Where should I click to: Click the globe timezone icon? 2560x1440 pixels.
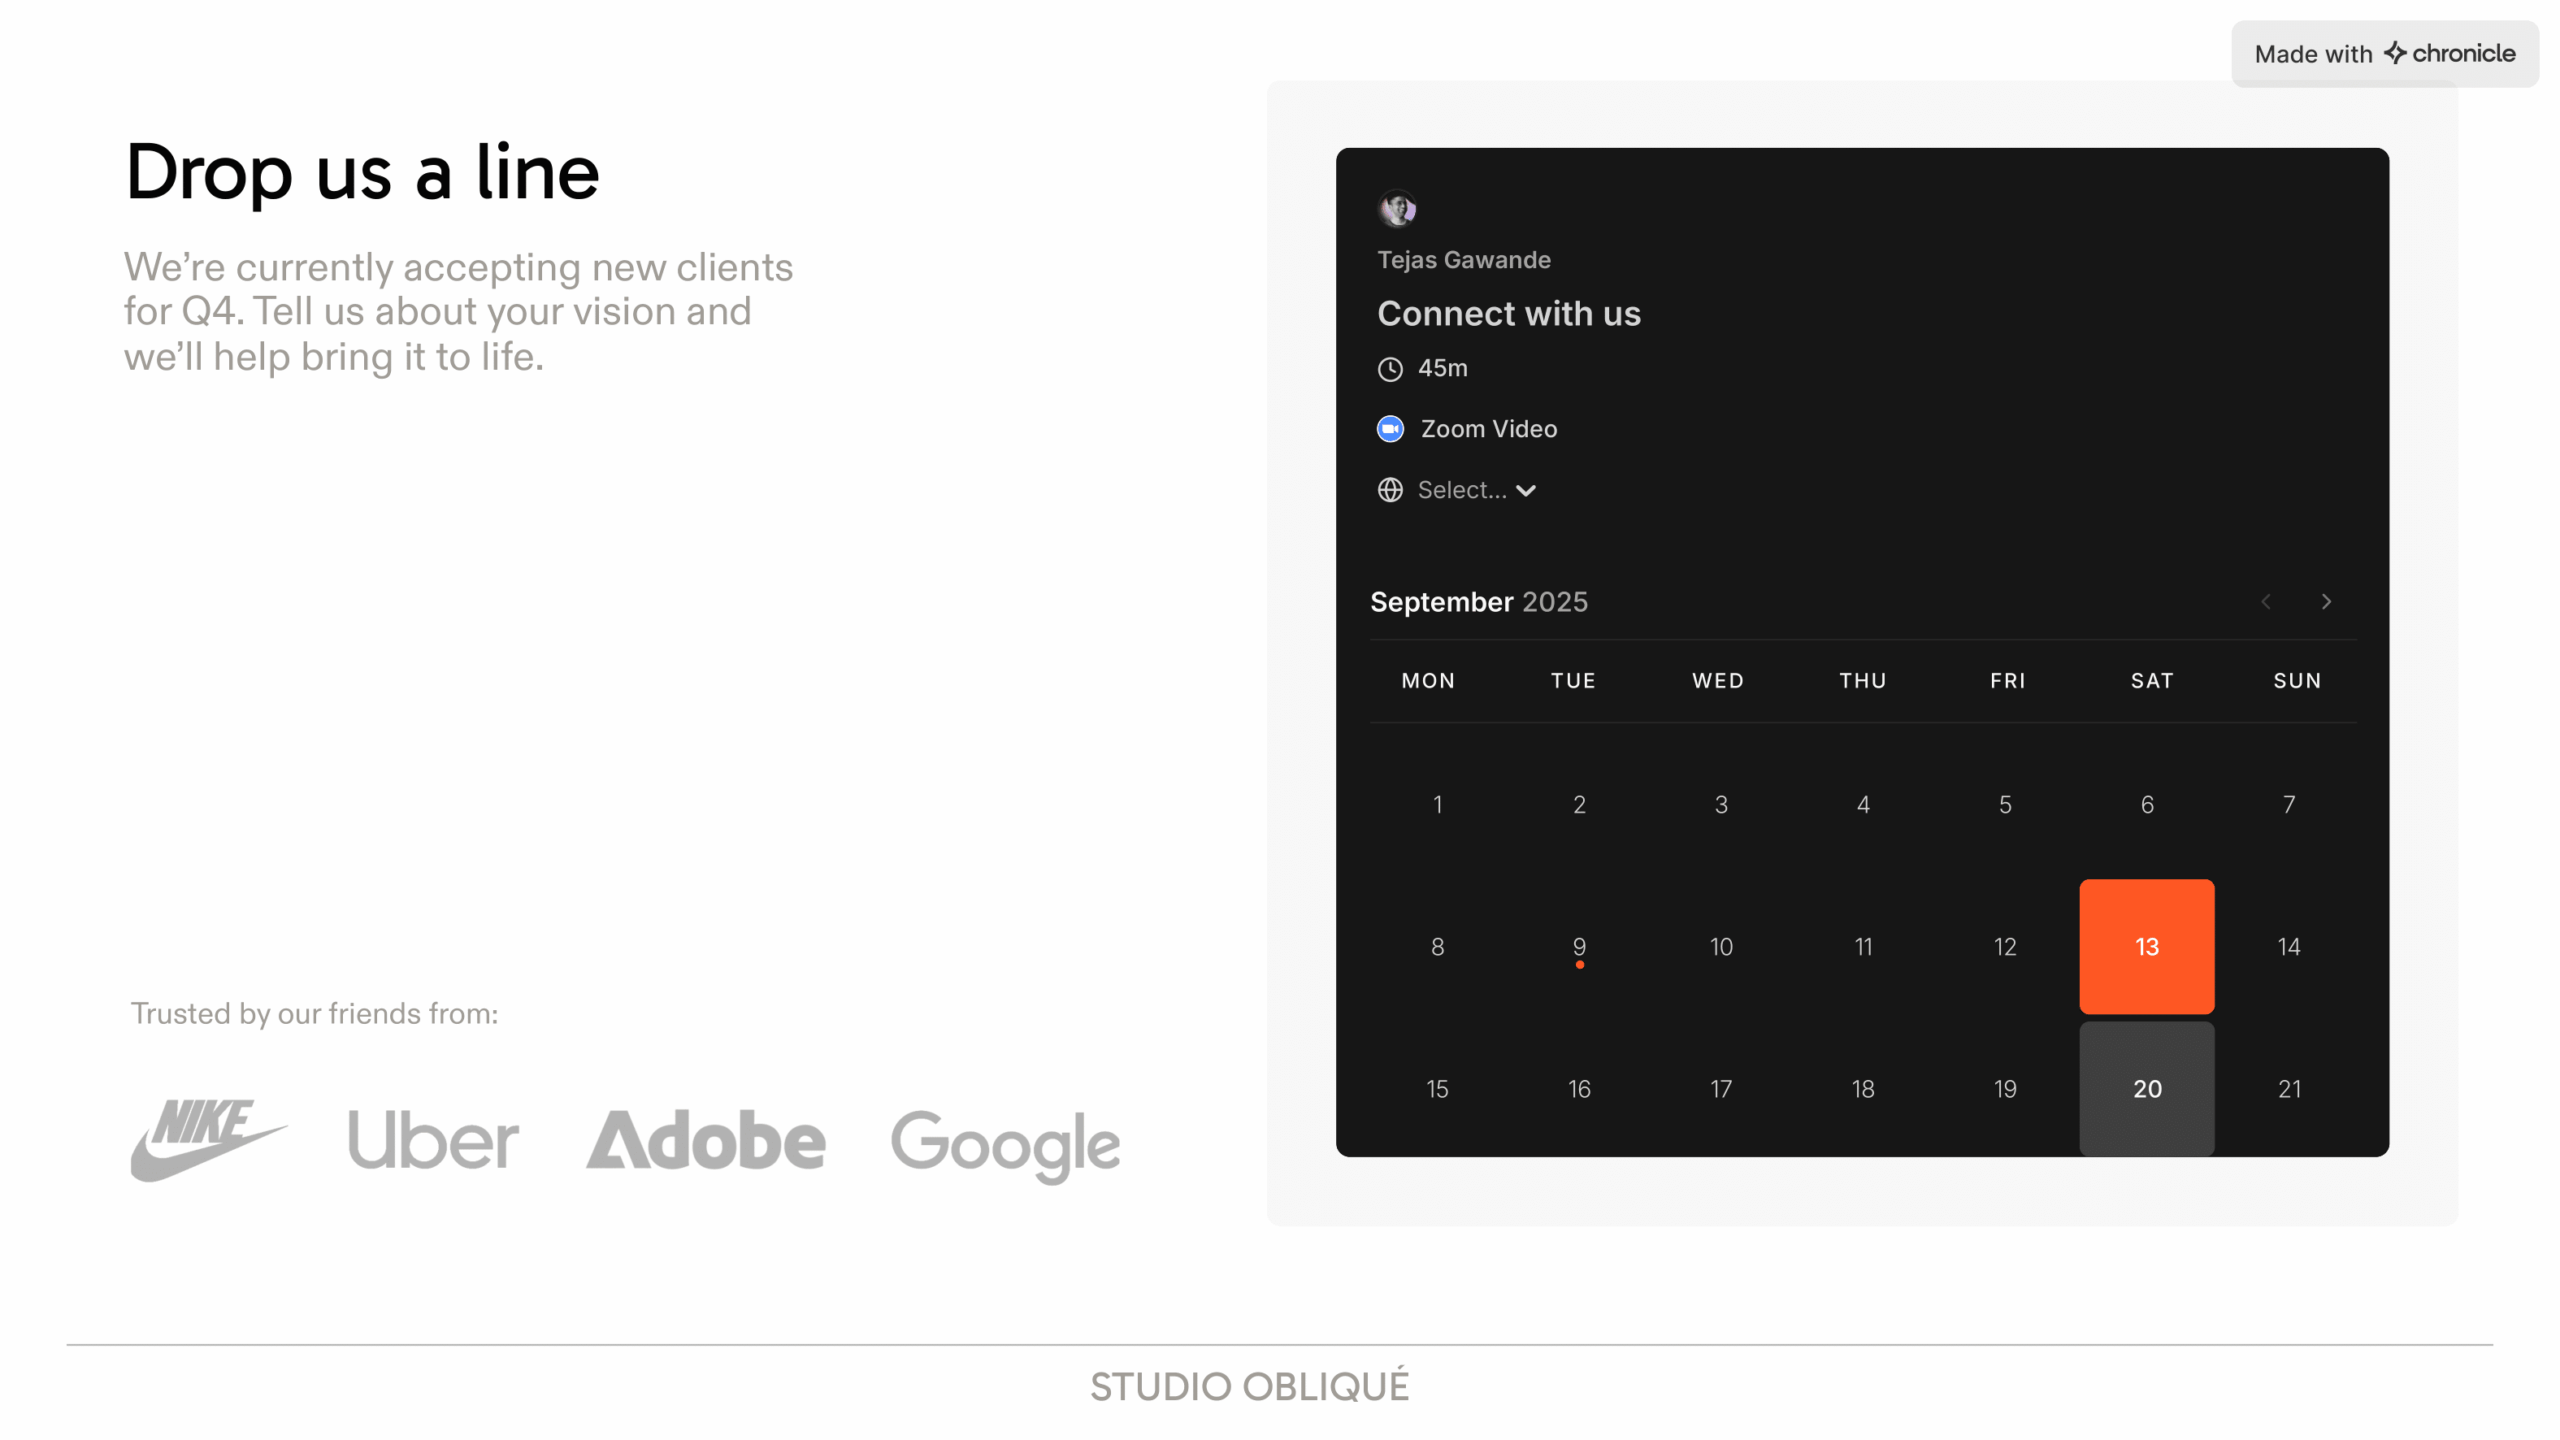1390,490
